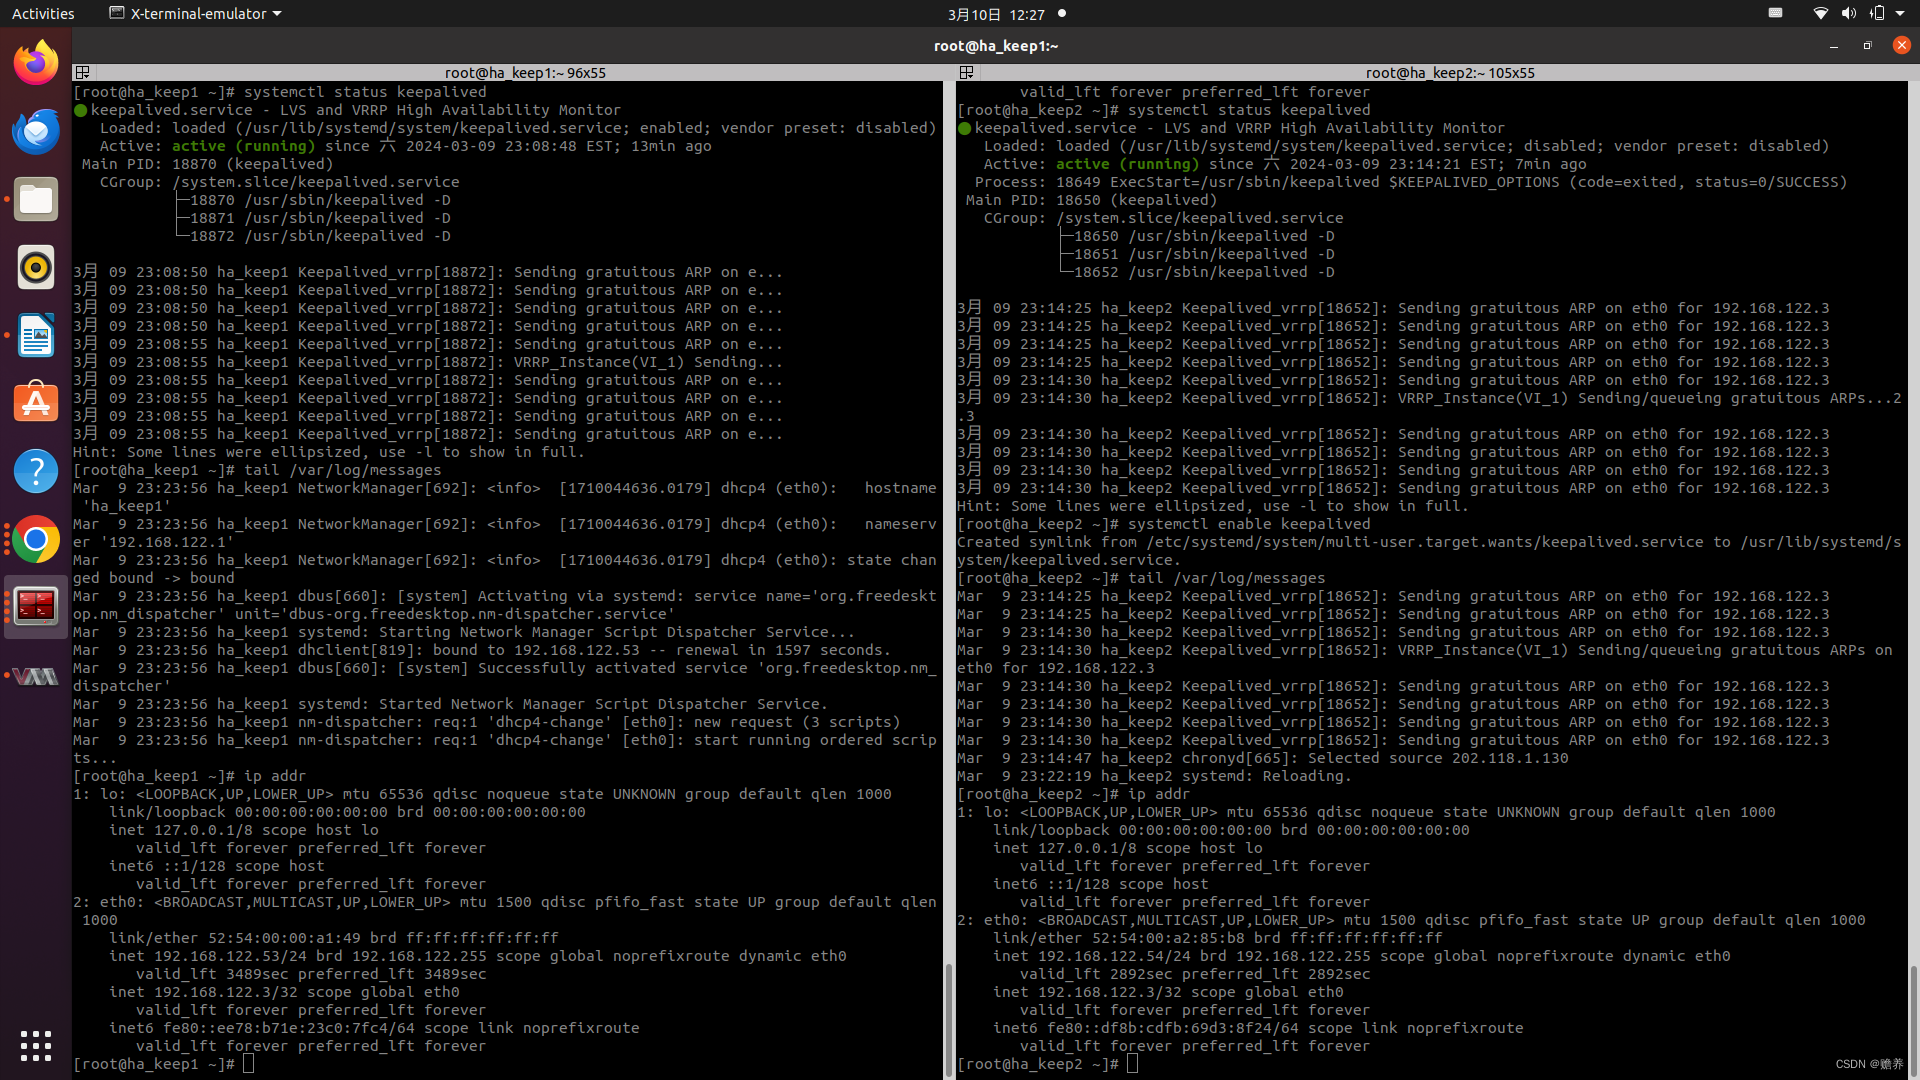Show Applications grid button
1920x1080 pixels.
(x=36, y=1045)
